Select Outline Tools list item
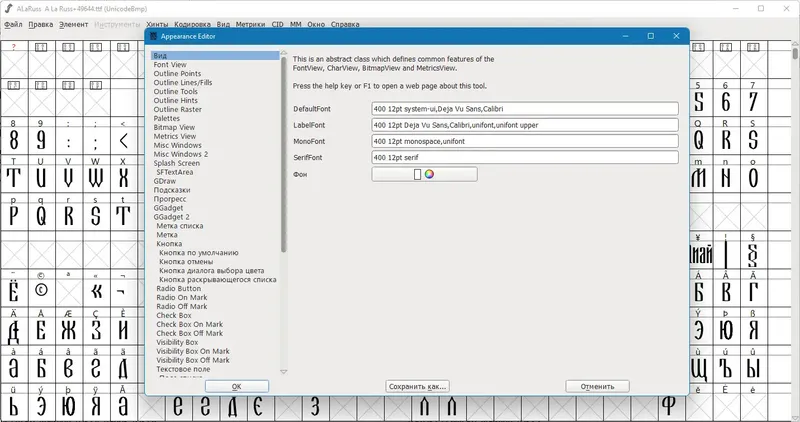800x422 pixels. (x=176, y=91)
